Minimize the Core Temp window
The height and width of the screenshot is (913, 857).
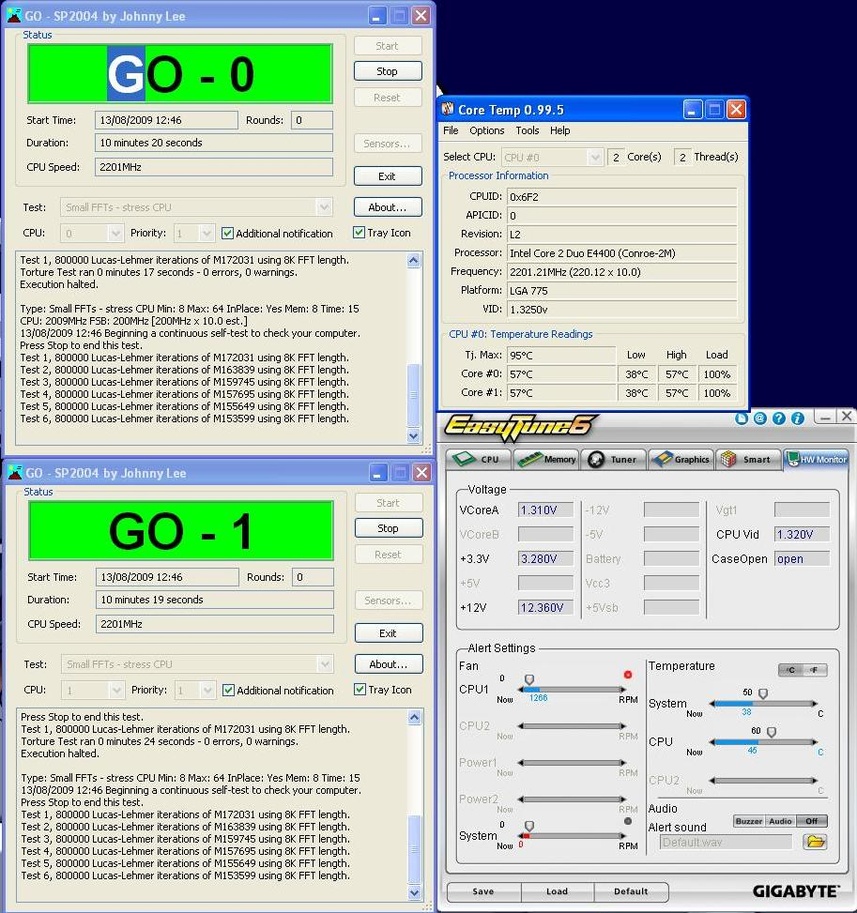coord(692,109)
